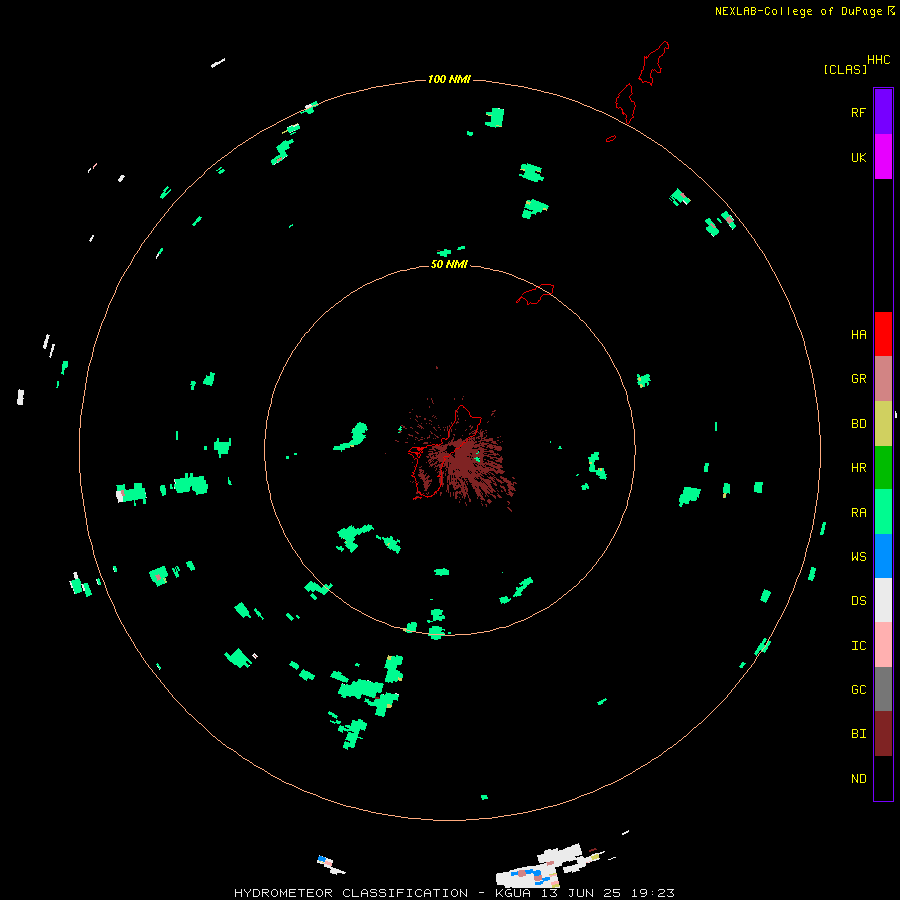Click the GC legend label

(x=858, y=689)
